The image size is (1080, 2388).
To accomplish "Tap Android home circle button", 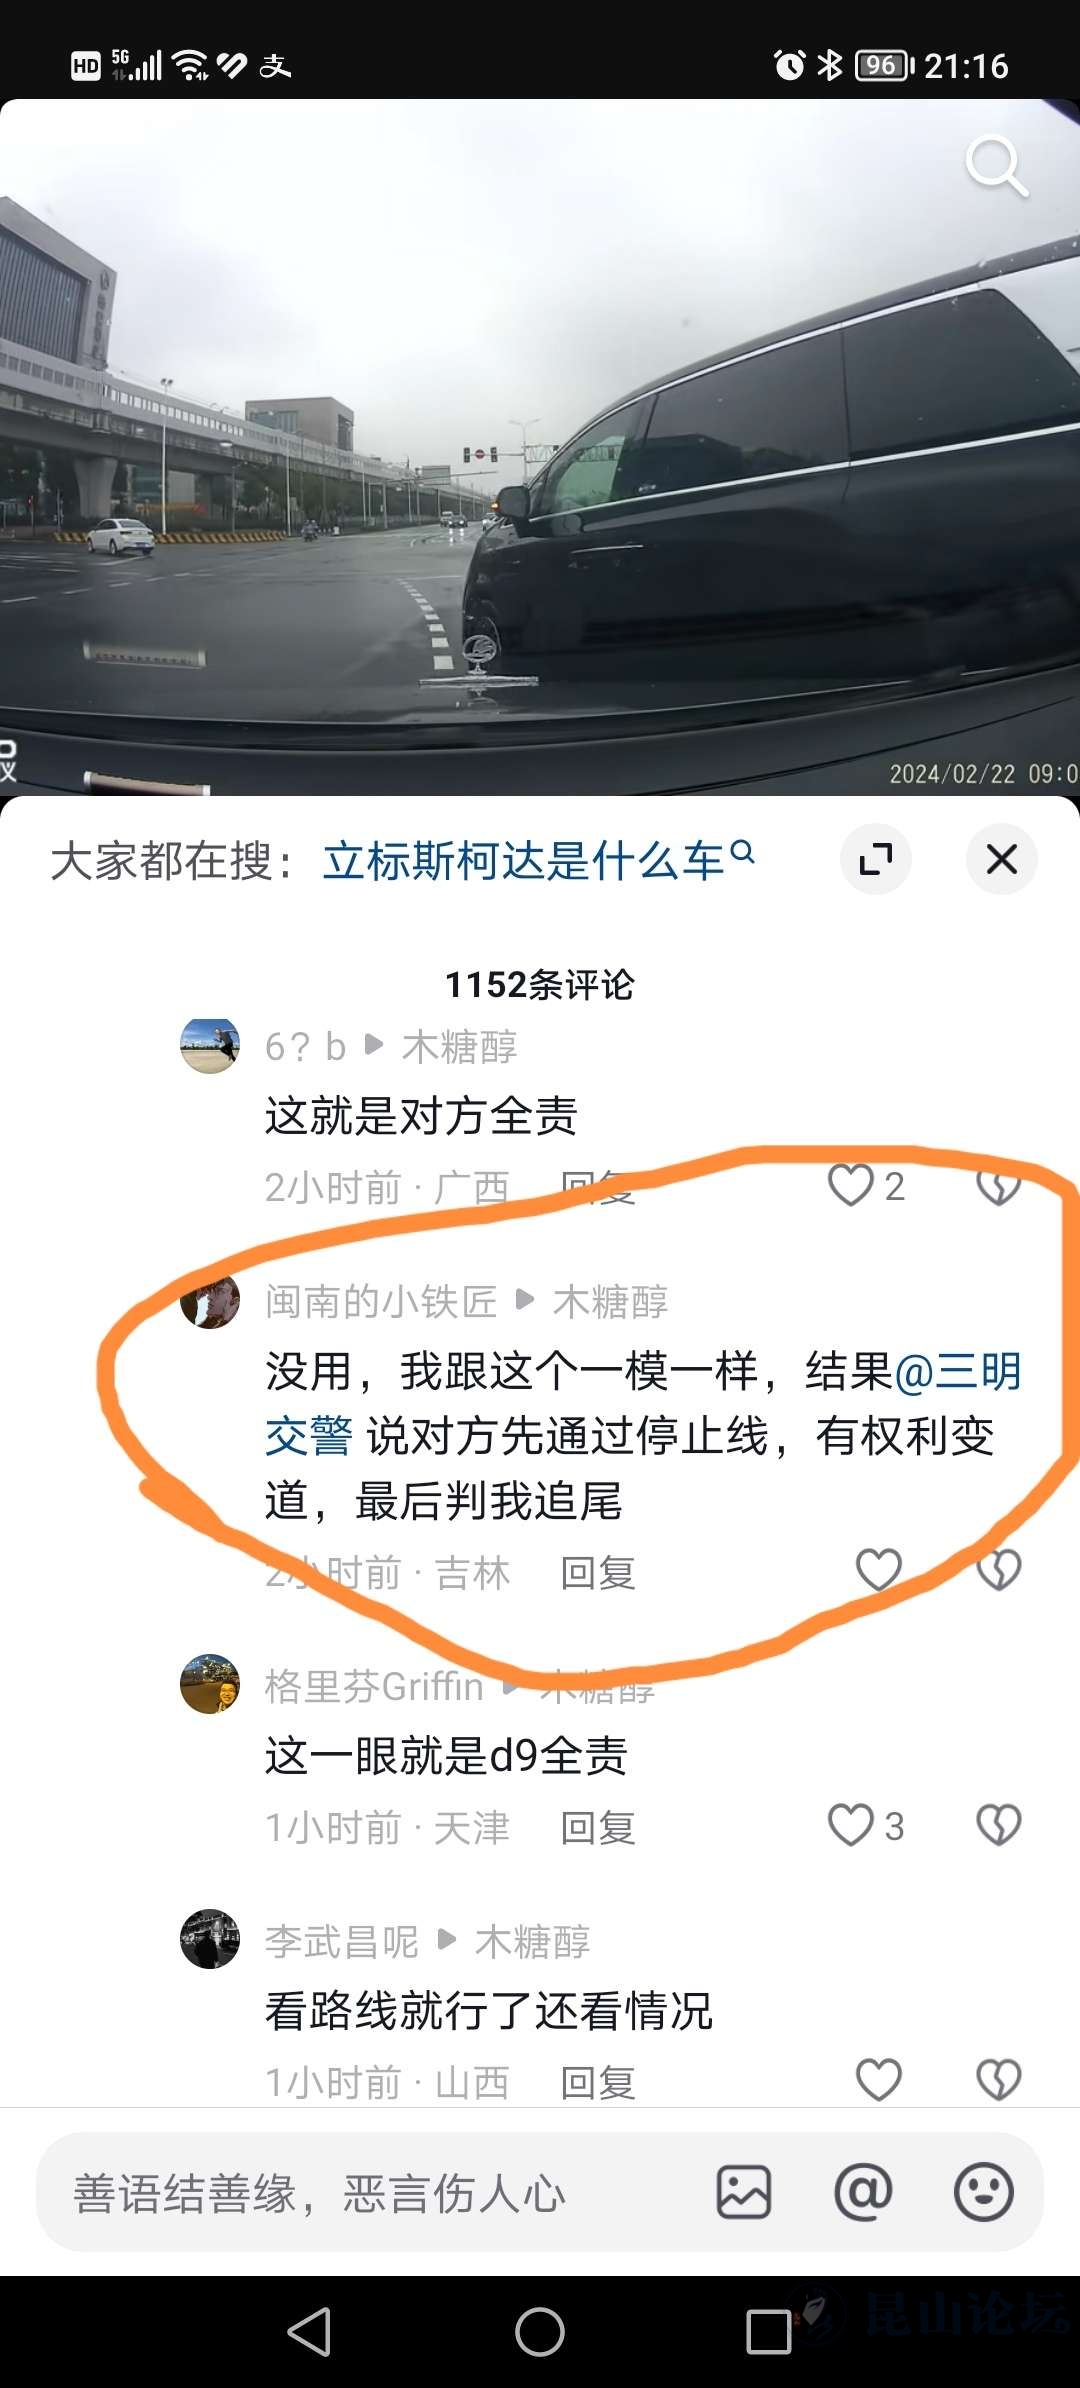I will [540, 2332].
